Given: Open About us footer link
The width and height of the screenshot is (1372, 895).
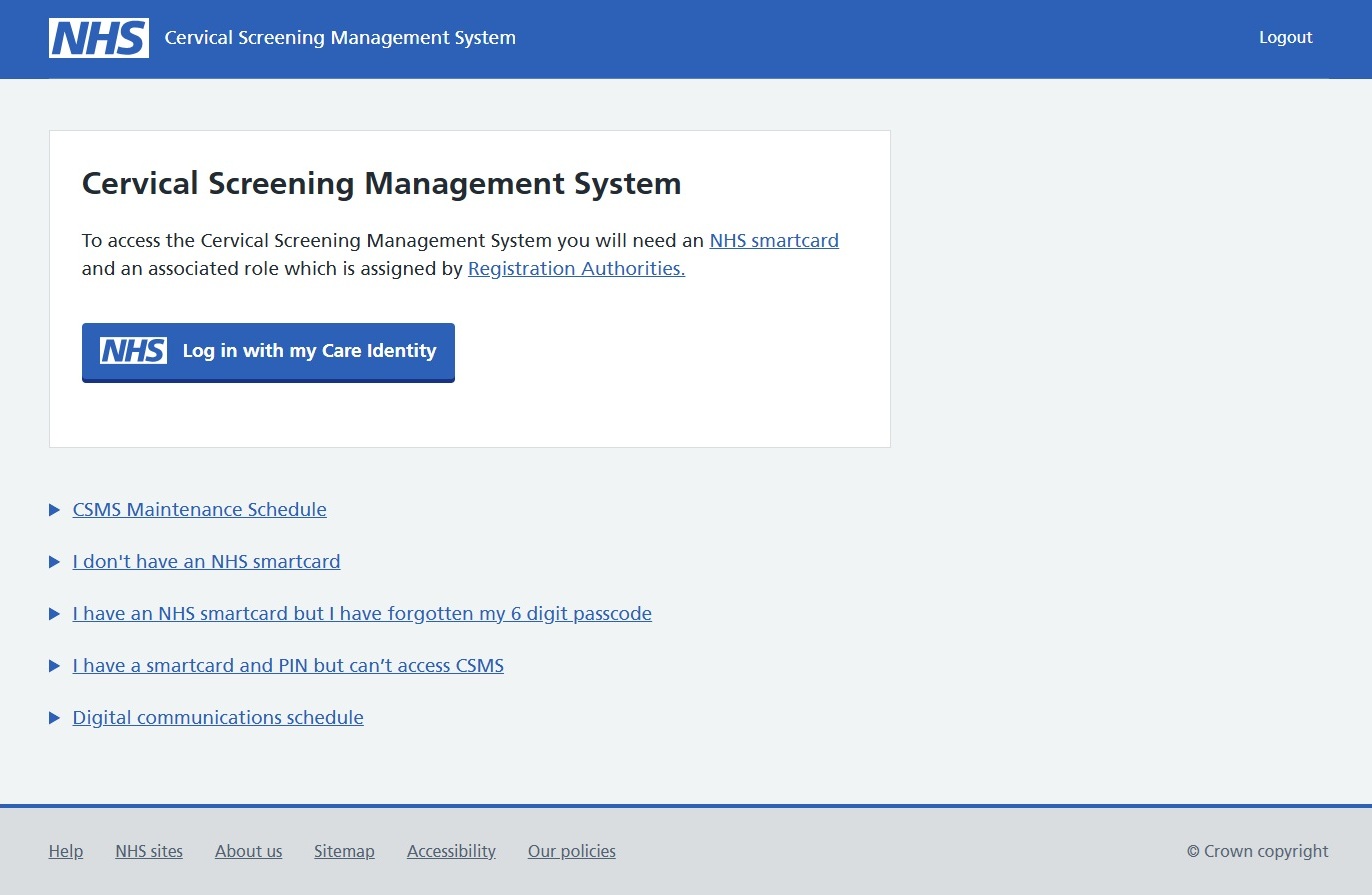Looking at the screenshot, I should 248,851.
